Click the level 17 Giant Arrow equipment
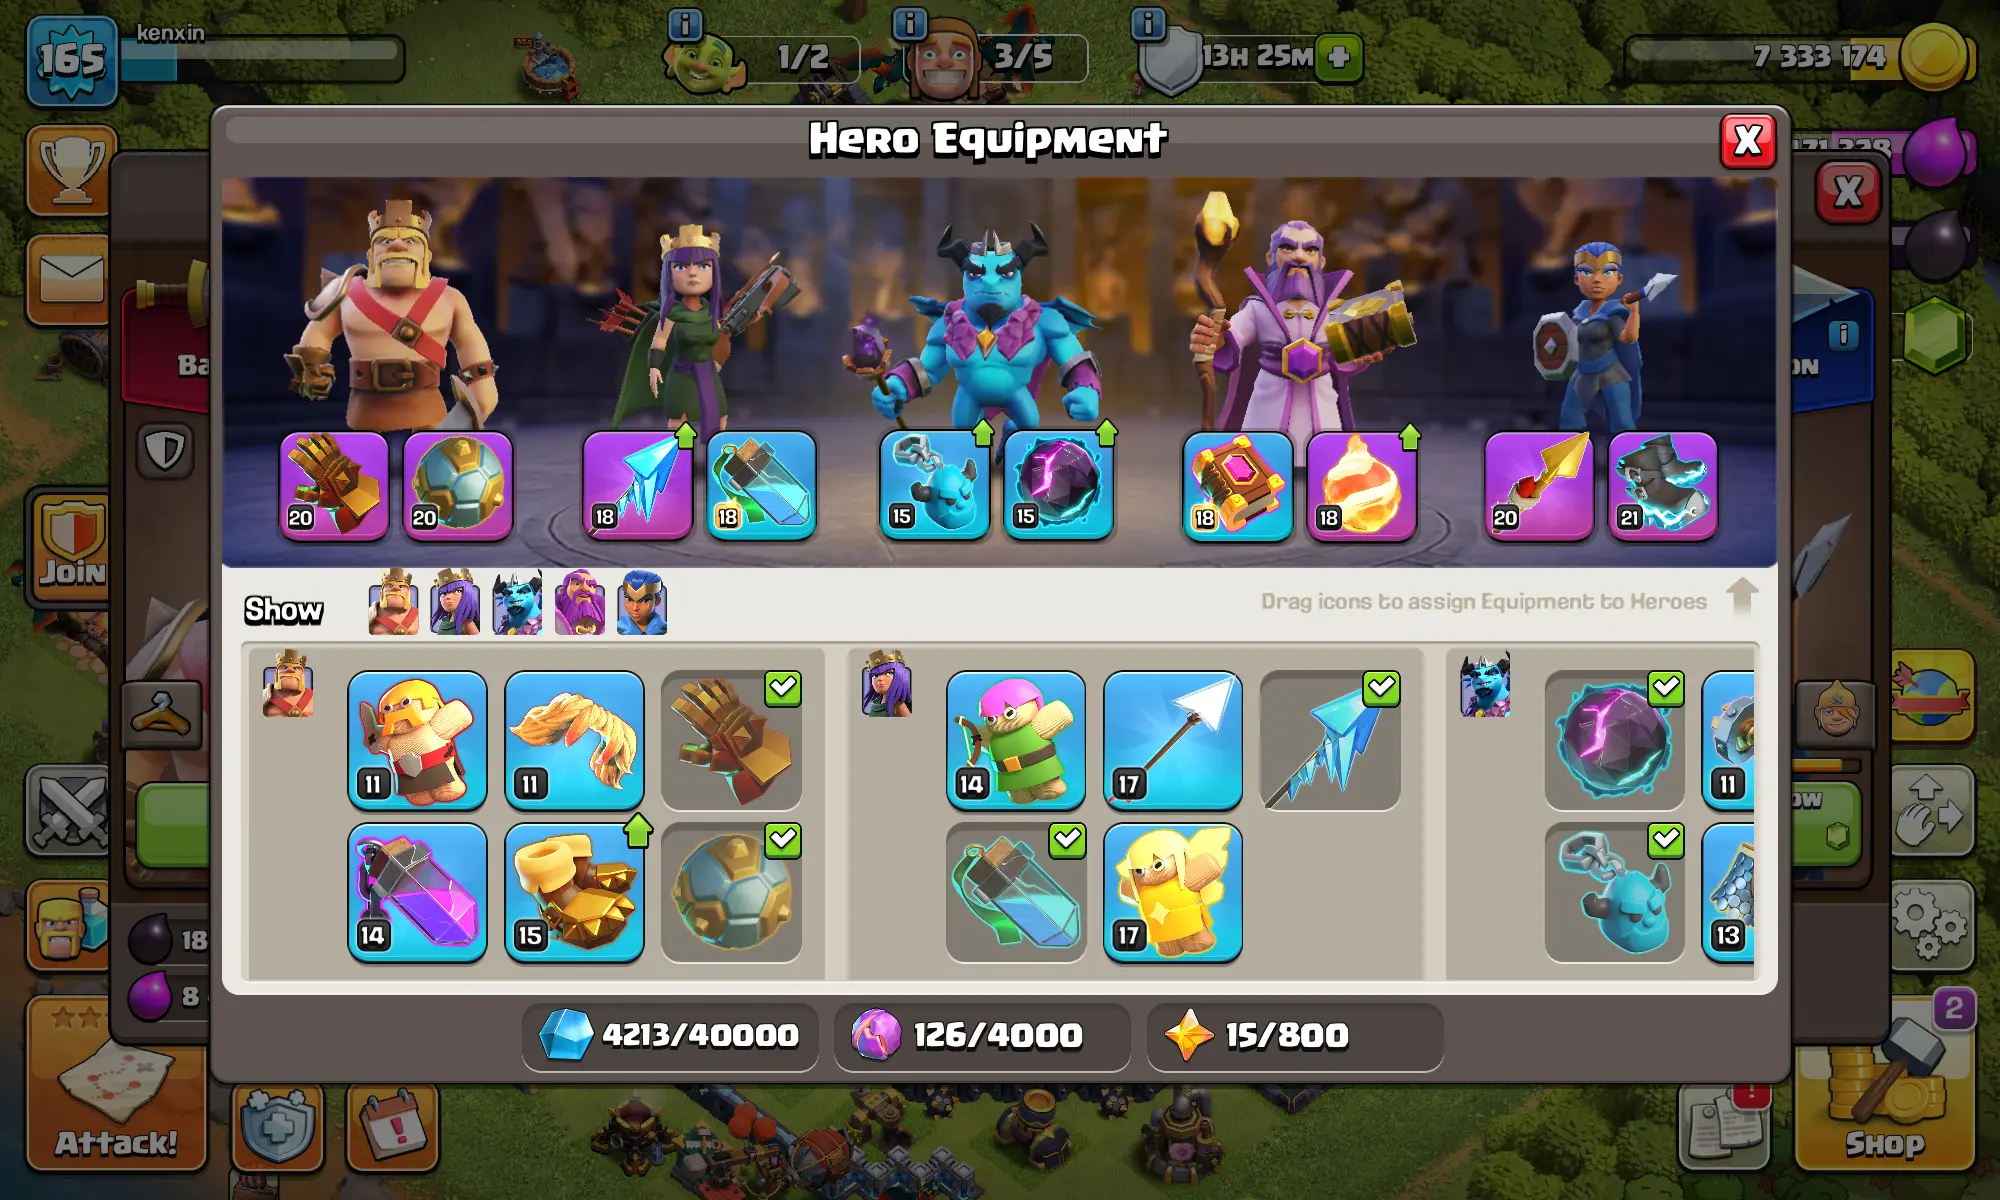Viewport: 2000px width, 1200px height. click(x=1173, y=740)
